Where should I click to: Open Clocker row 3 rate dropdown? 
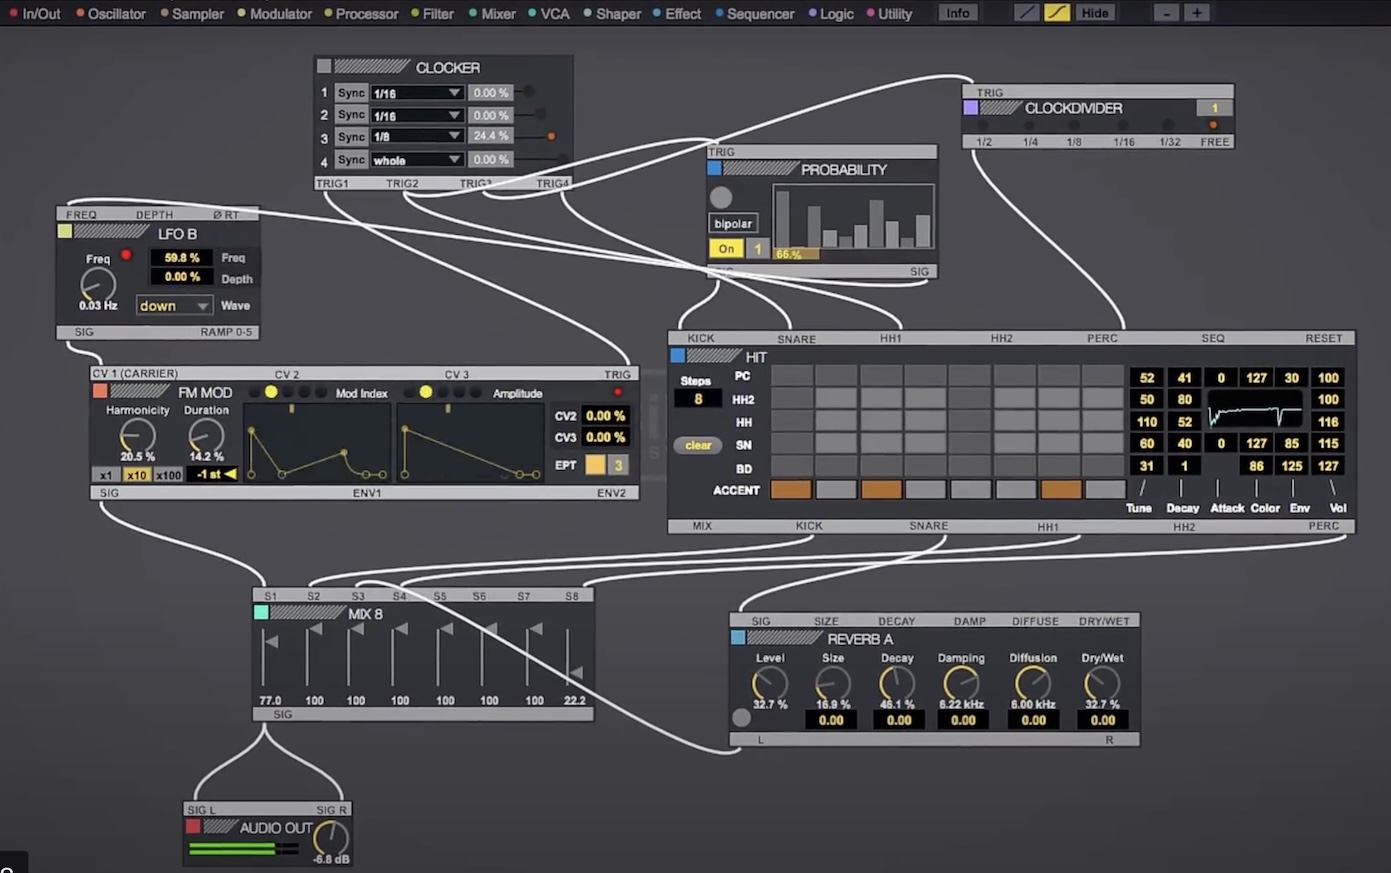click(416, 137)
